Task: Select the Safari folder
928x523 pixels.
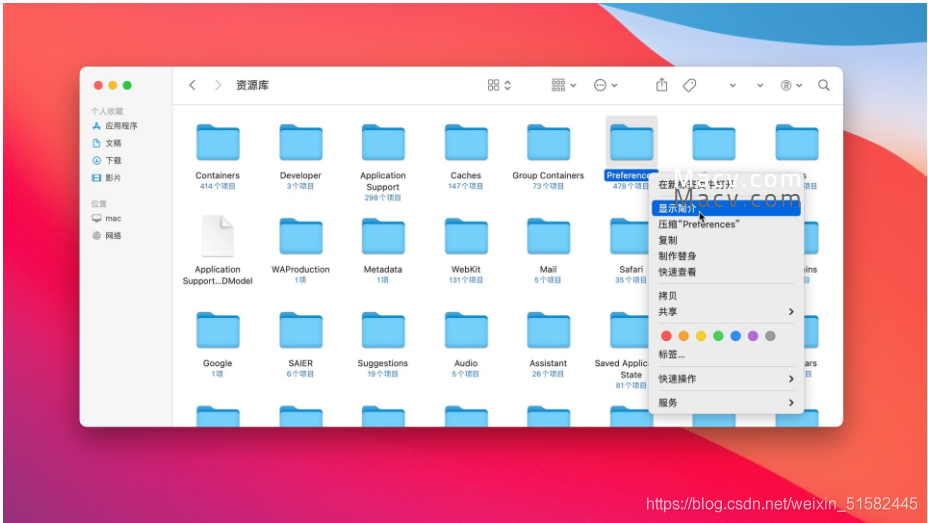Action: point(630,237)
